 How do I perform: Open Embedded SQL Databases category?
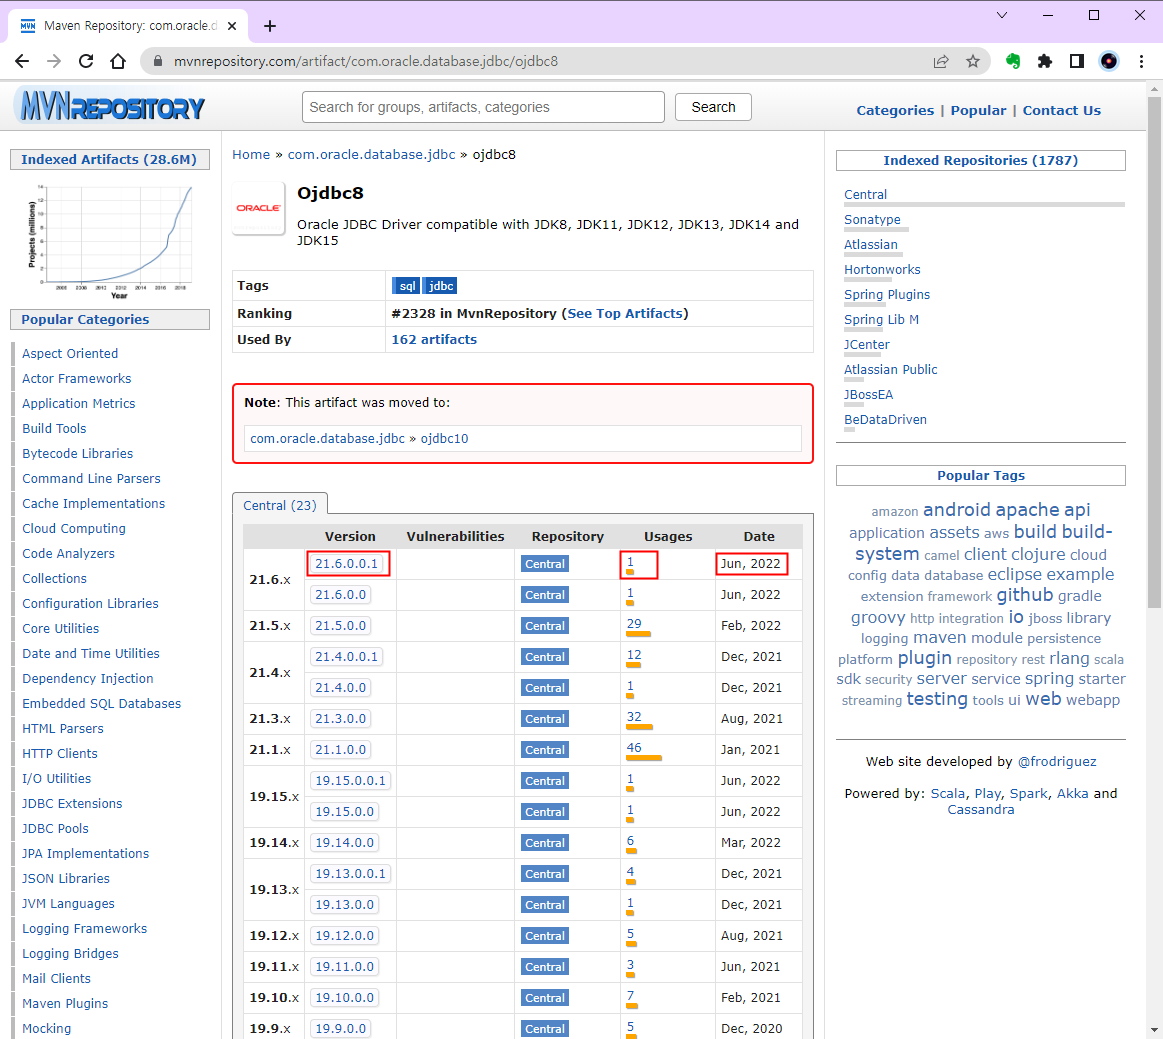[x=102, y=704]
